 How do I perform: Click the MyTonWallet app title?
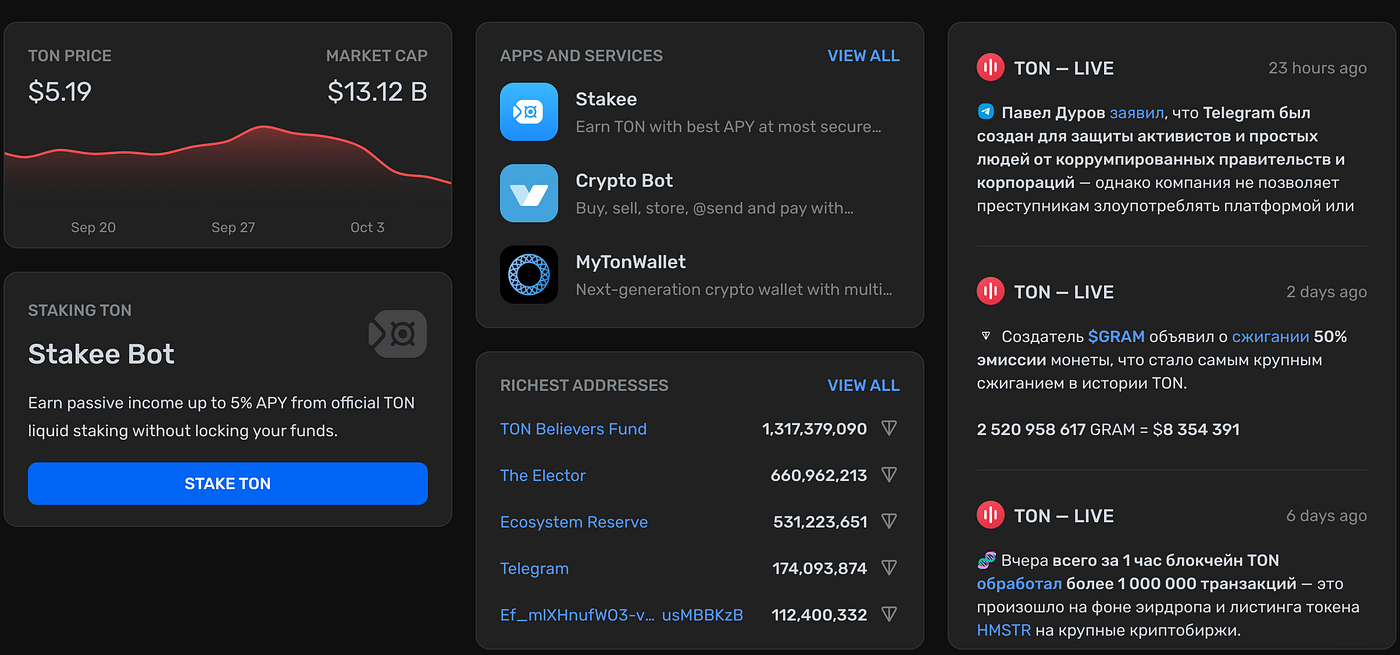[631, 261]
